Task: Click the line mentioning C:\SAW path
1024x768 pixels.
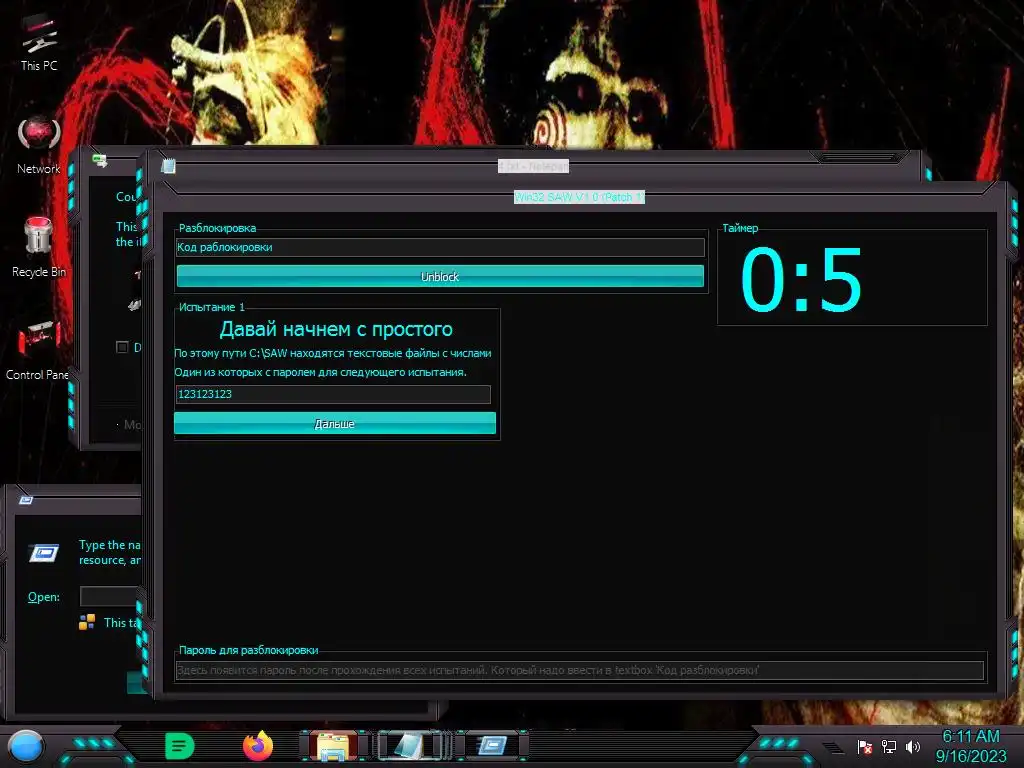Action: [332, 353]
